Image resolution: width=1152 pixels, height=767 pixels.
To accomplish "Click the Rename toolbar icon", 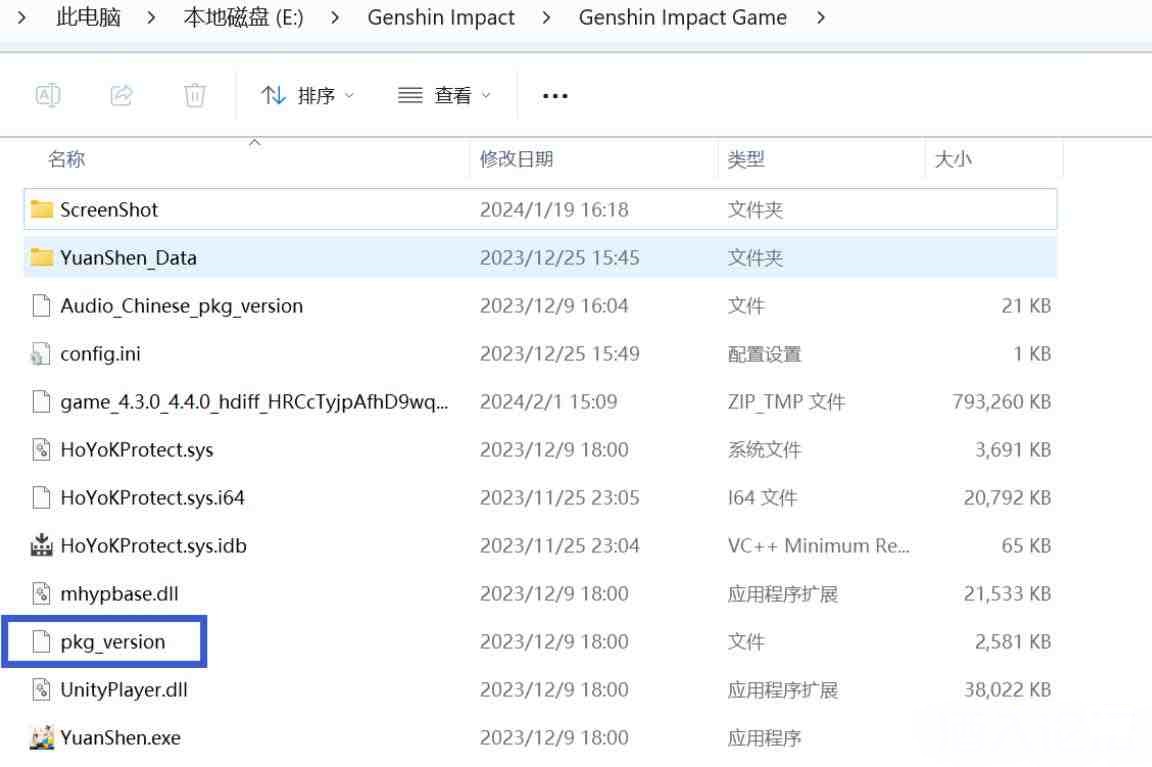I will pos(48,96).
